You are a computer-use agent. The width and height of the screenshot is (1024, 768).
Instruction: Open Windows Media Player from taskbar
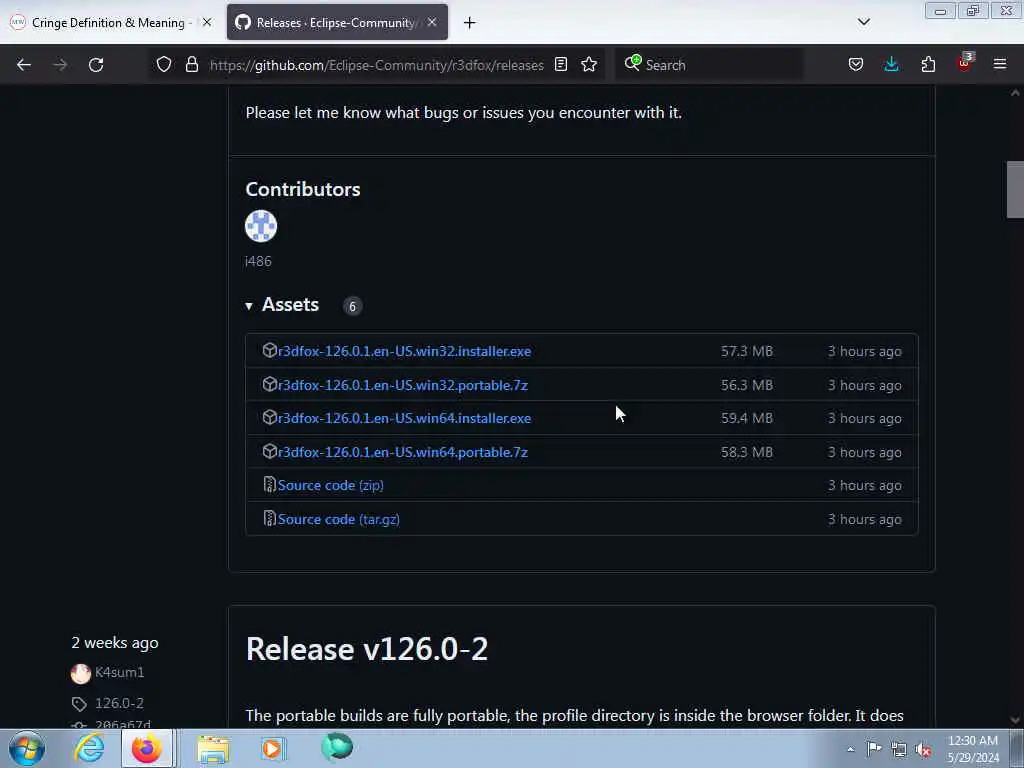pyautogui.click(x=273, y=748)
